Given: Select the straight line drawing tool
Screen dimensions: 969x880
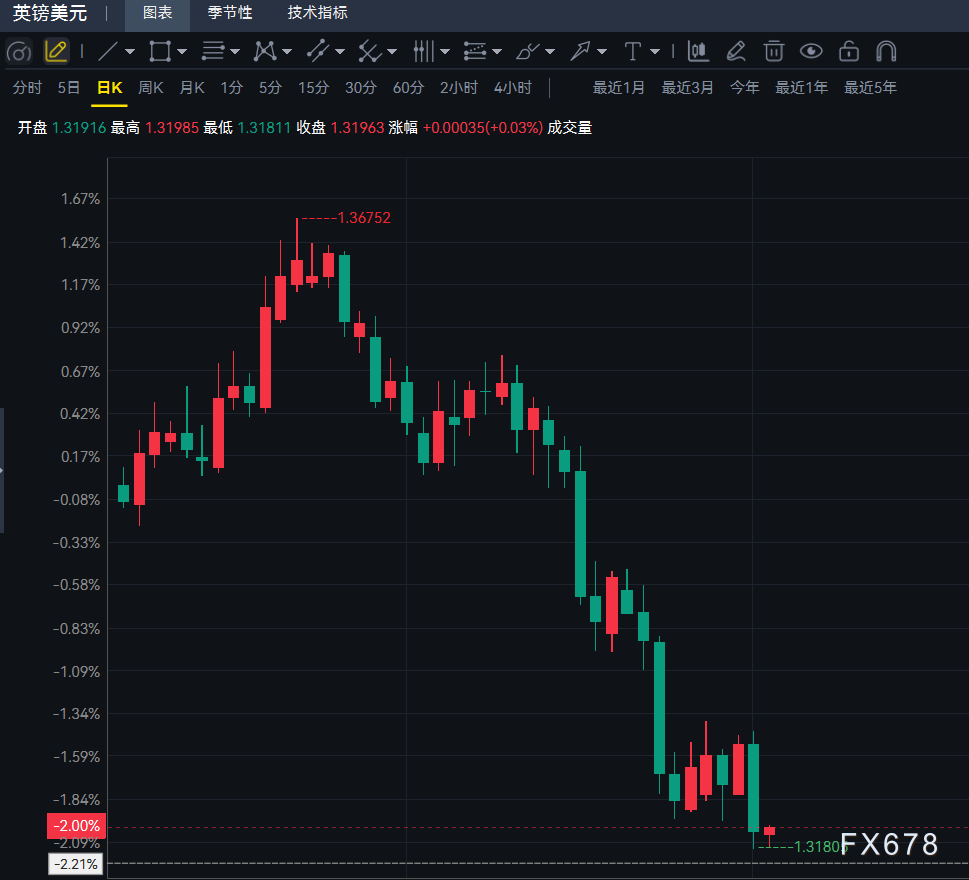Looking at the screenshot, I should 108,51.
